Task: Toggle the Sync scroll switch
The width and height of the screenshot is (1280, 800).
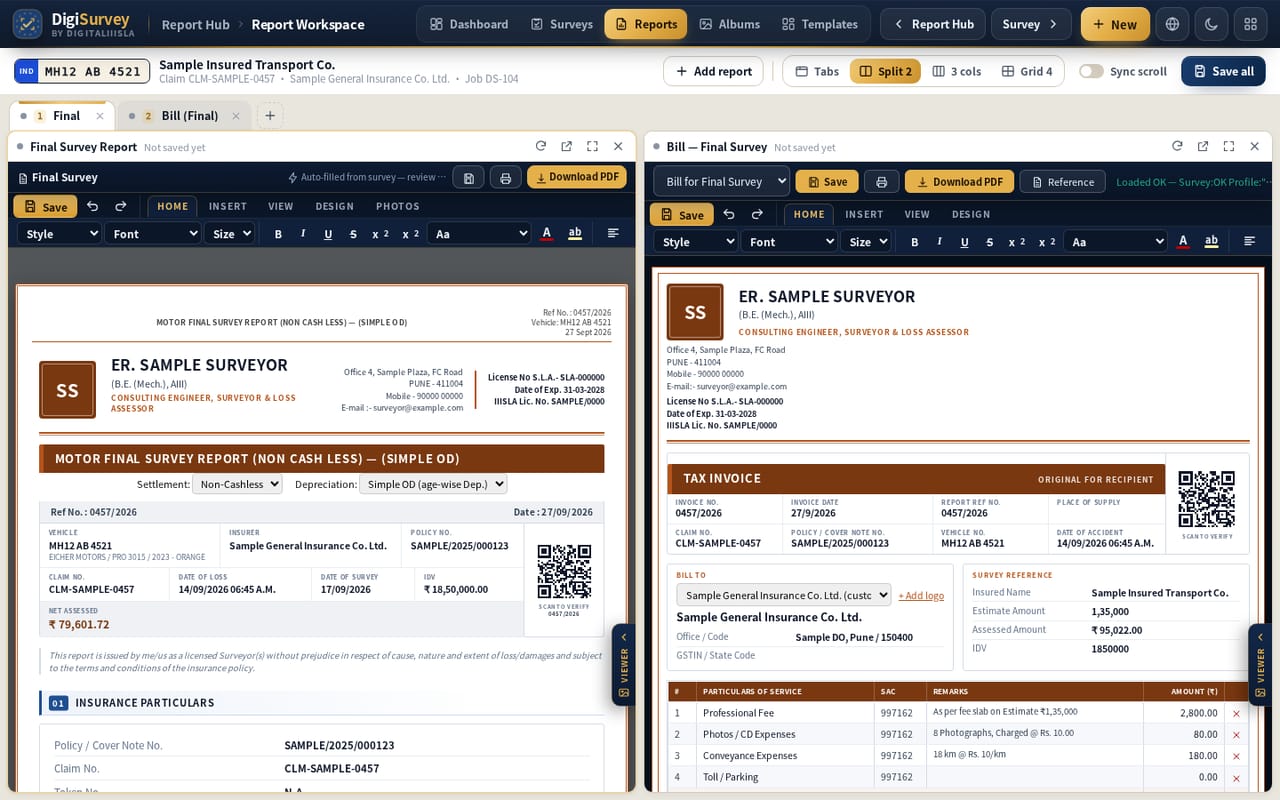Action: click(1091, 71)
